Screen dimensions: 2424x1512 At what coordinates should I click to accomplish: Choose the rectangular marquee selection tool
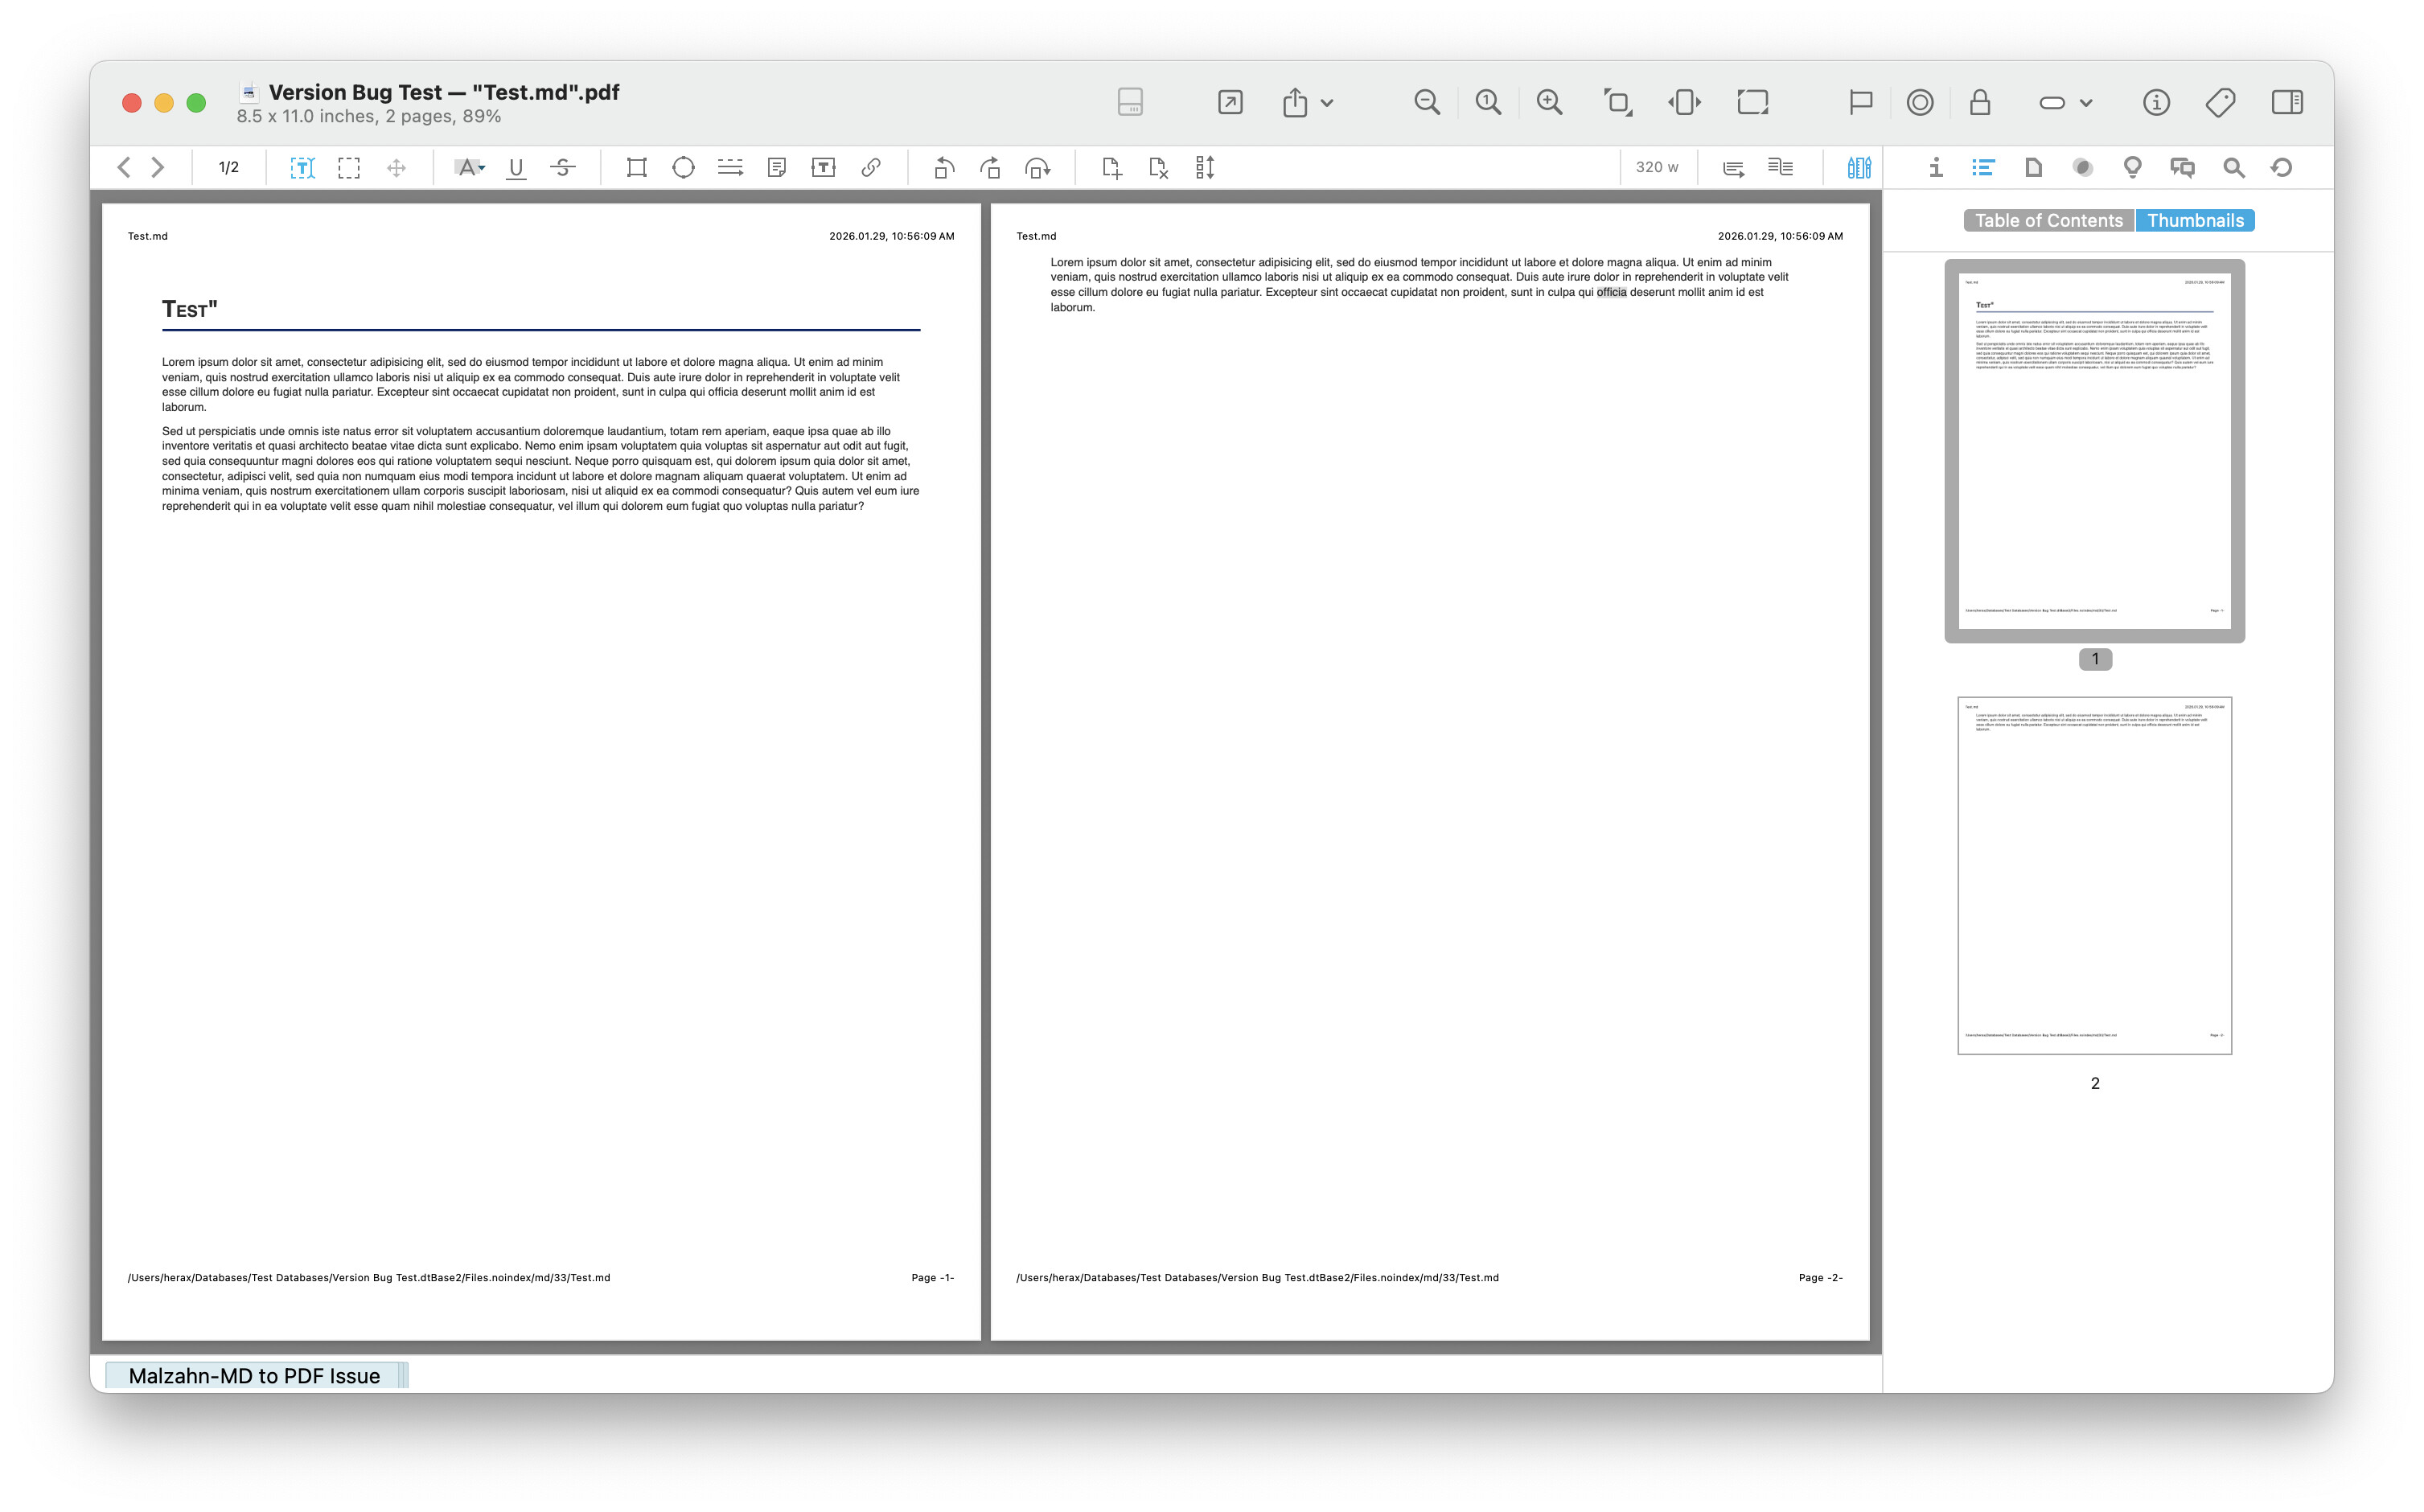pos(349,168)
